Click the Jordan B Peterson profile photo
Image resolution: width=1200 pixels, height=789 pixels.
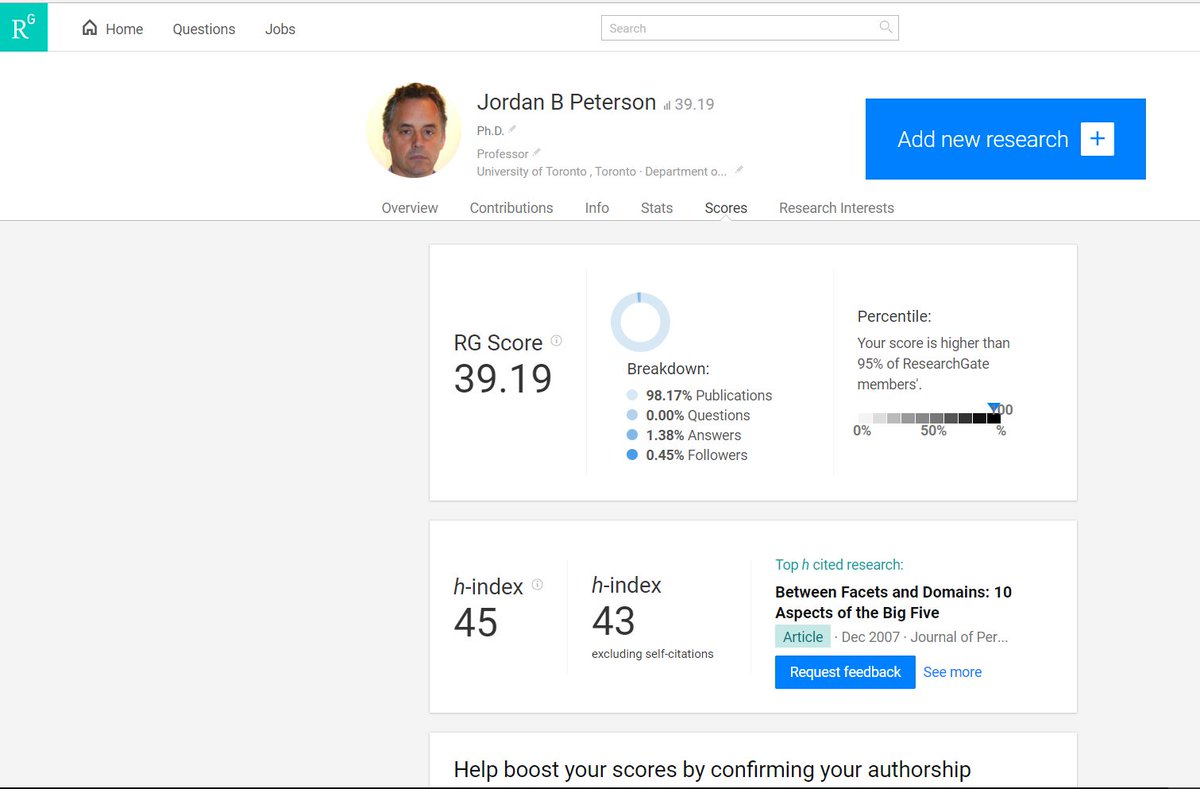414,130
